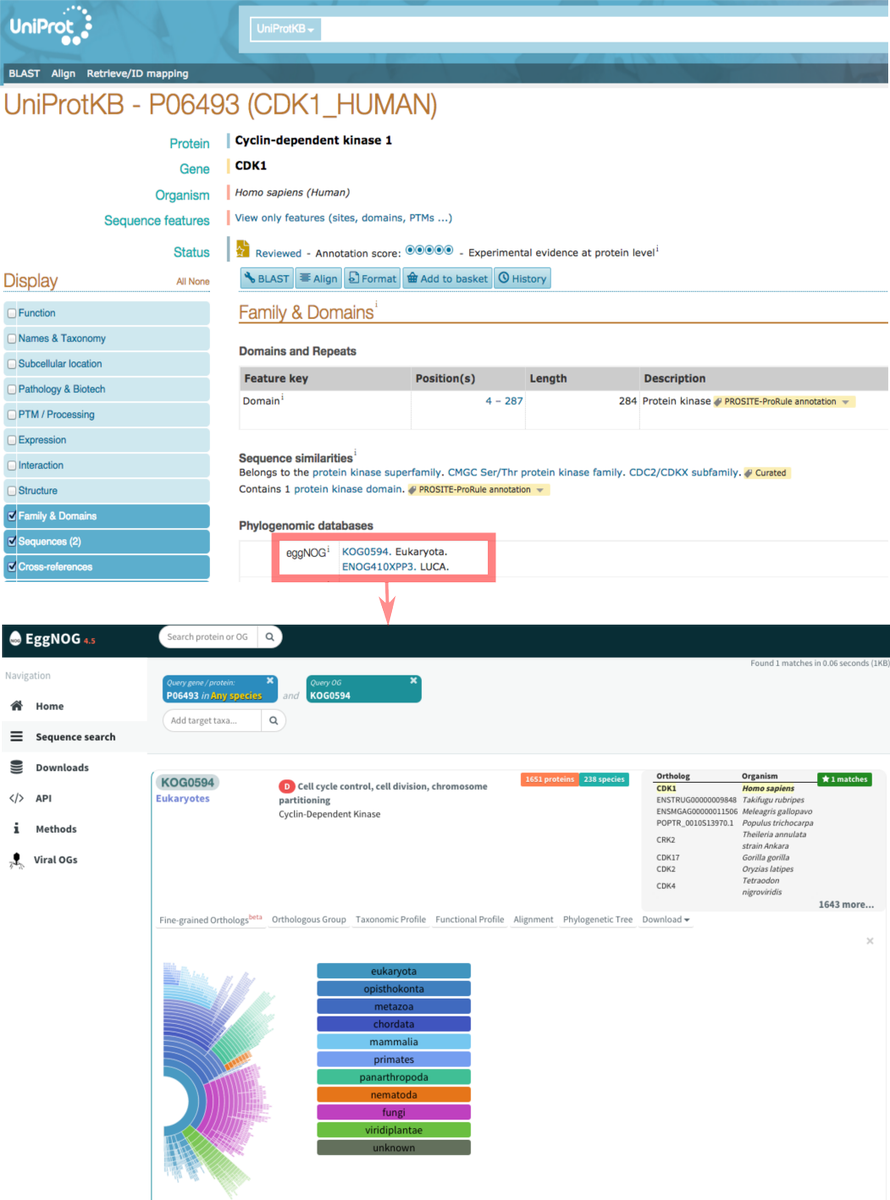Open KOG0594 eggNOG link
The height and width of the screenshot is (1200, 890).
click(364, 551)
